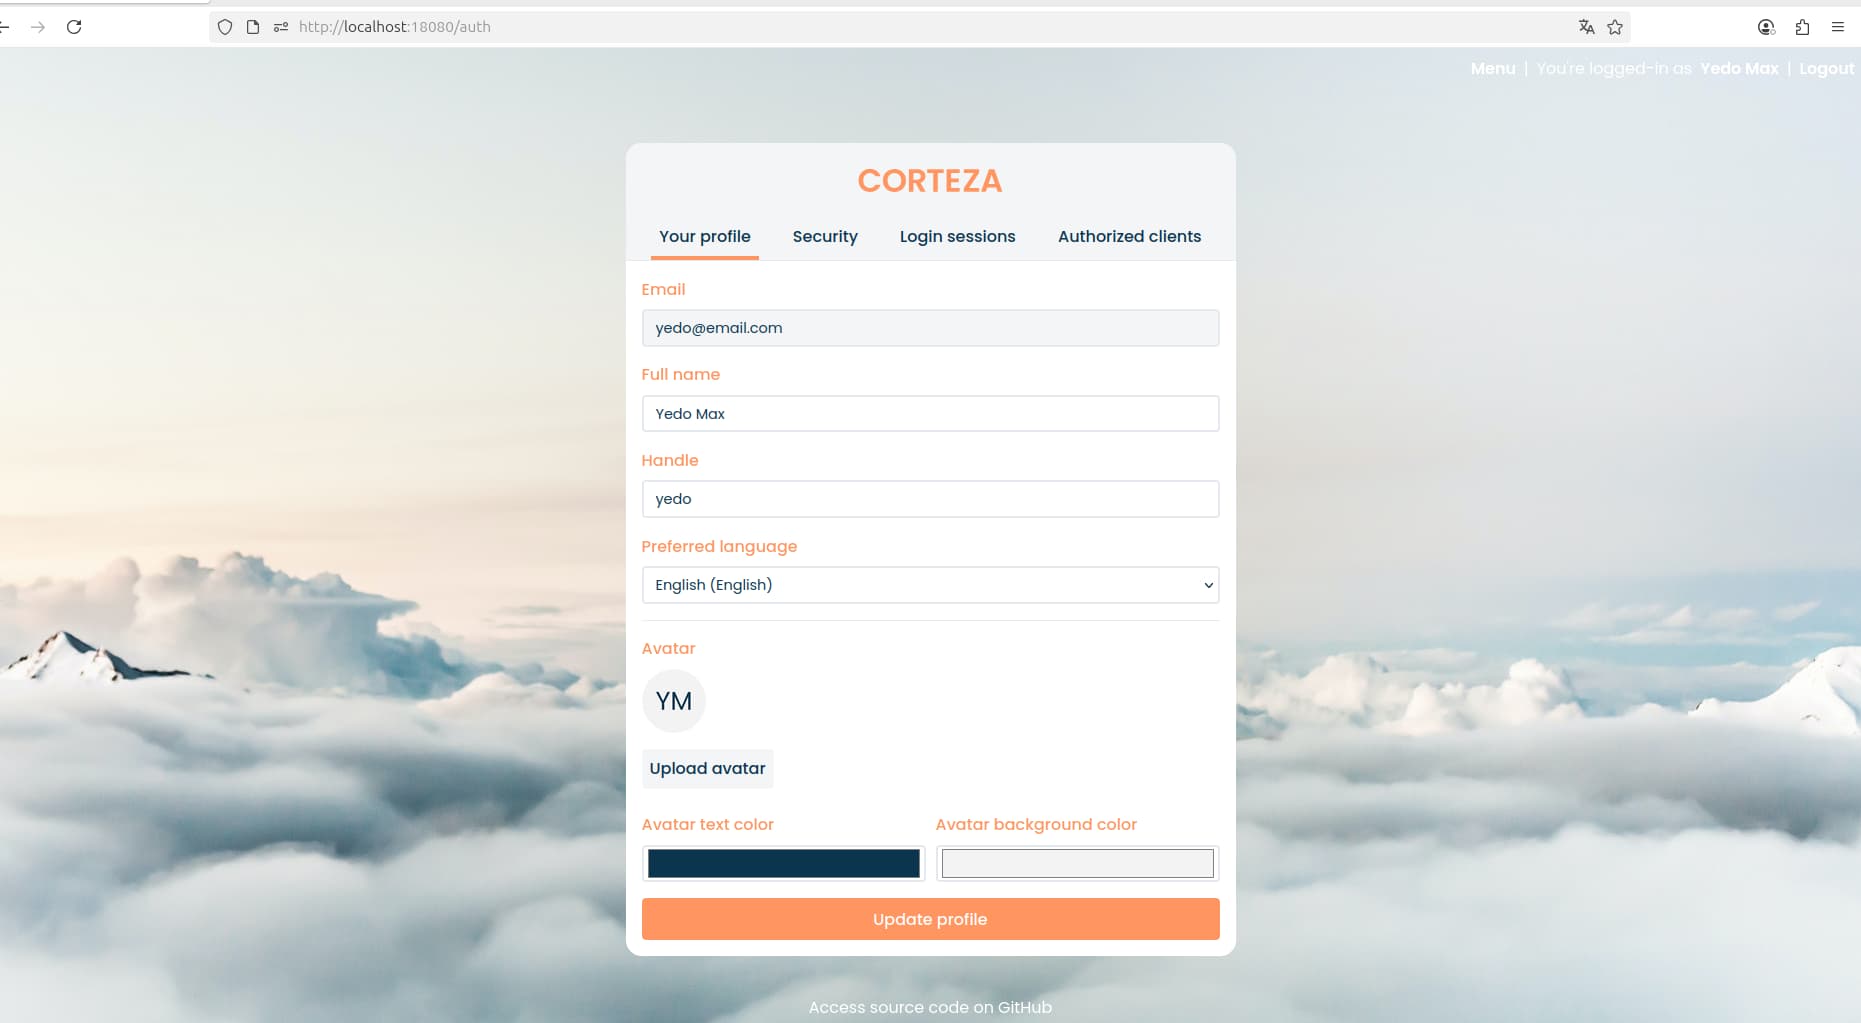
Task: Open Access source code on GitHub link
Action: pos(930,1007)
